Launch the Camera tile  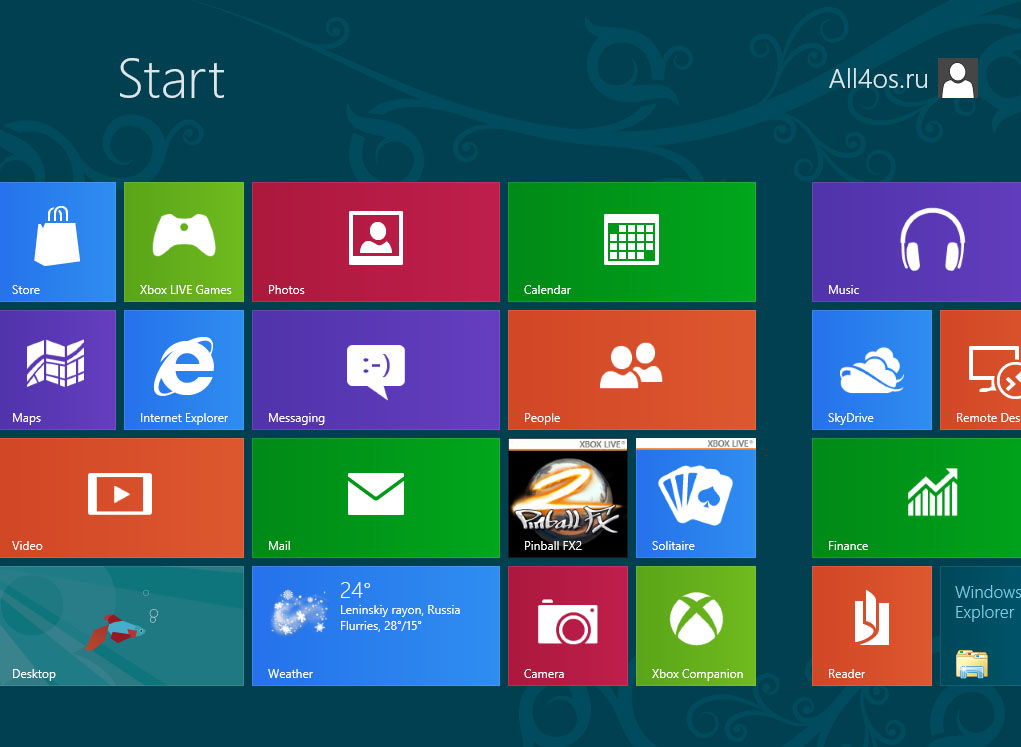568,626
